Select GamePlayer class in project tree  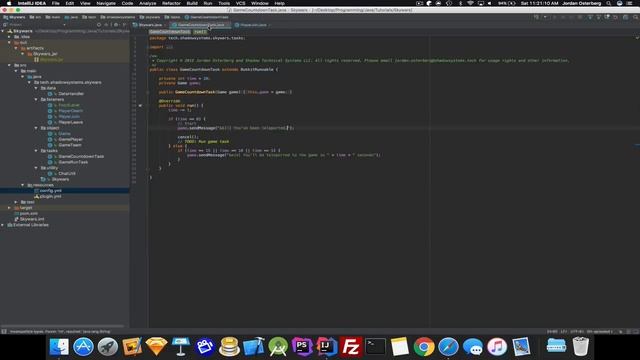tap(71, 140)
